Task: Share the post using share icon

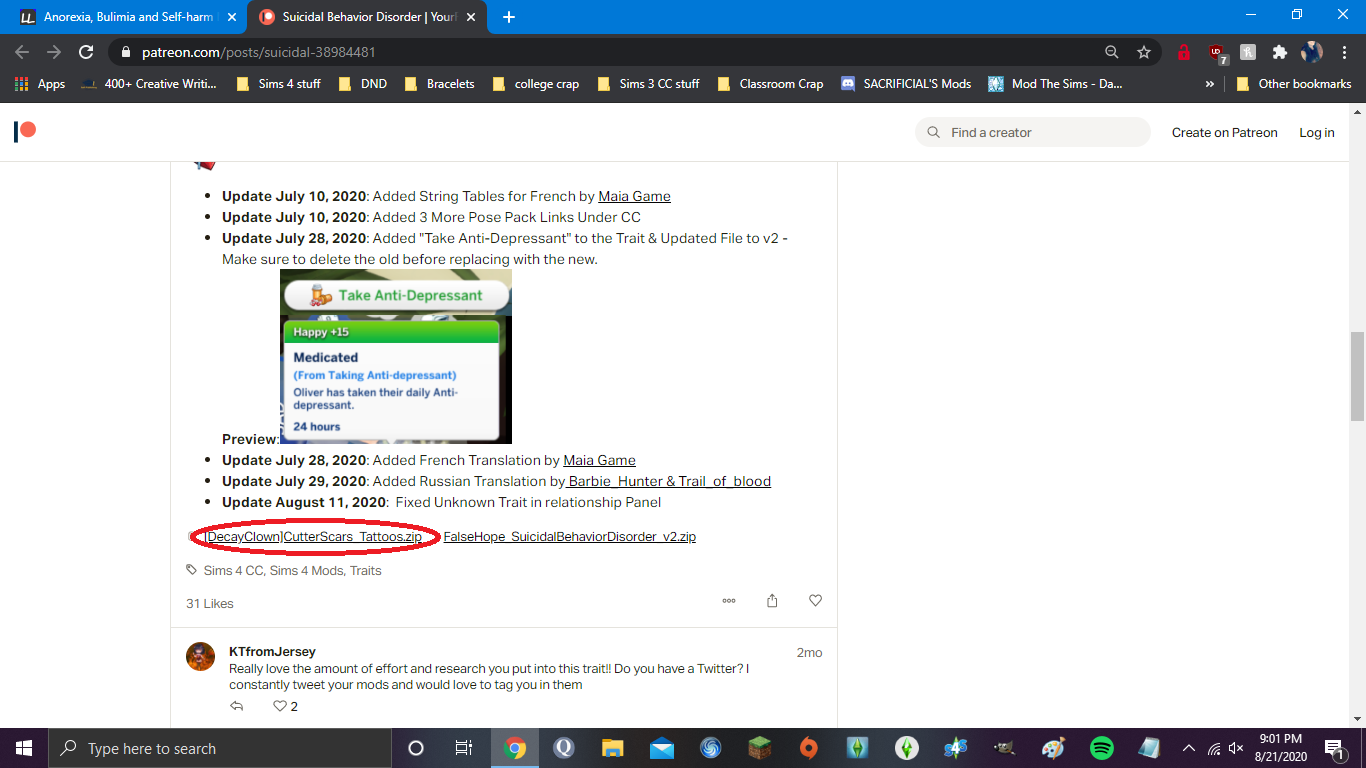Action: click(x=772, y=601)
